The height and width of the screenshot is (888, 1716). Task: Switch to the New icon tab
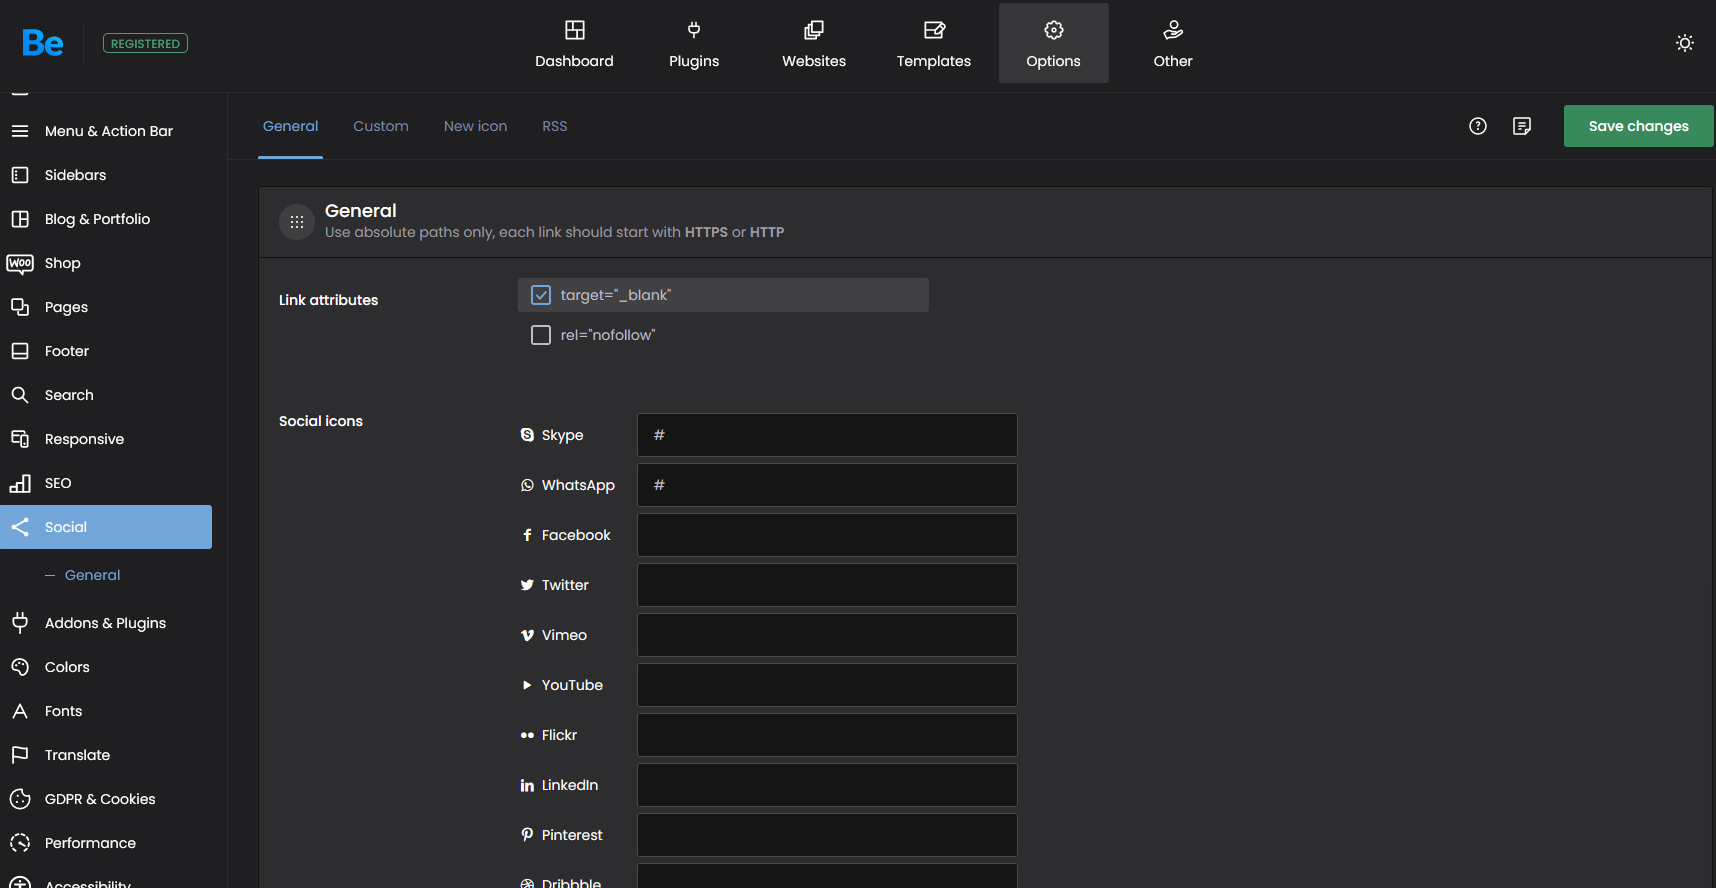coord(475,126)
